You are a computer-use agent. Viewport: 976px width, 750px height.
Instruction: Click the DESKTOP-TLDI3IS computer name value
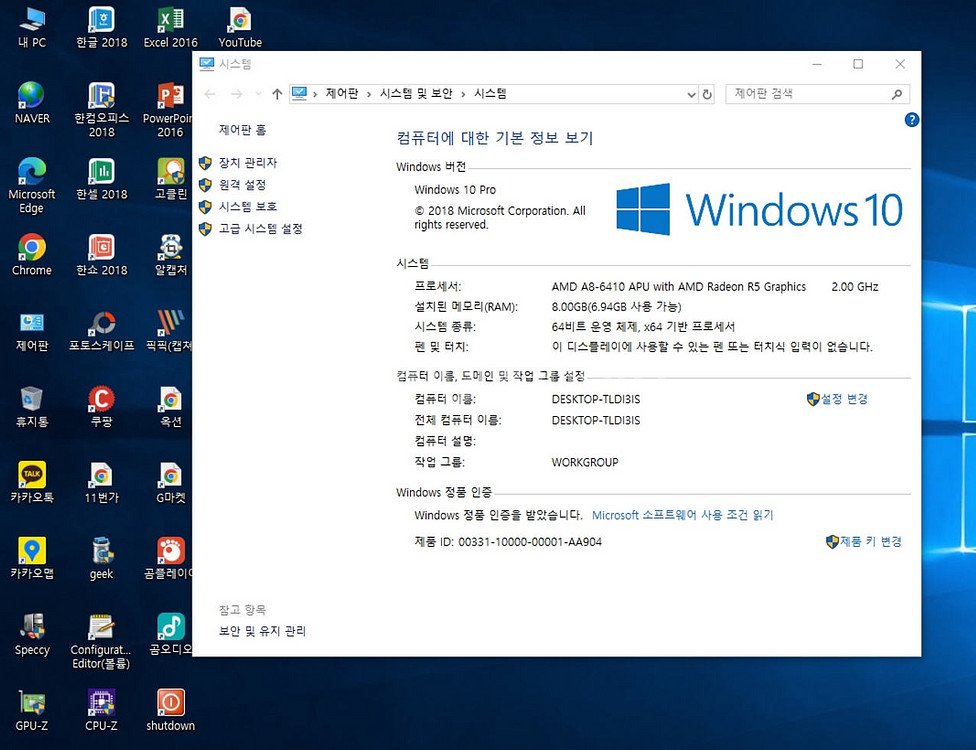tap(596, 399)
